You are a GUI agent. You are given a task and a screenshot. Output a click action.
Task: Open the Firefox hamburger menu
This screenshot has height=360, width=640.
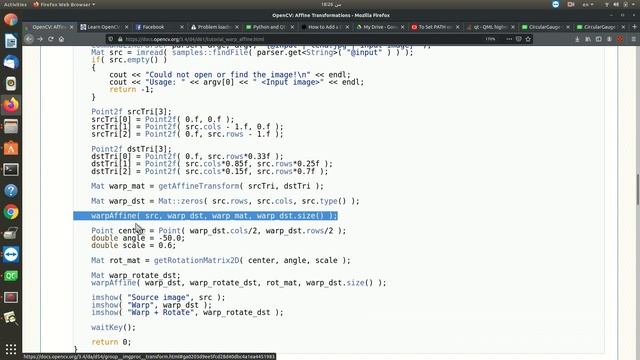pos(633,39)
